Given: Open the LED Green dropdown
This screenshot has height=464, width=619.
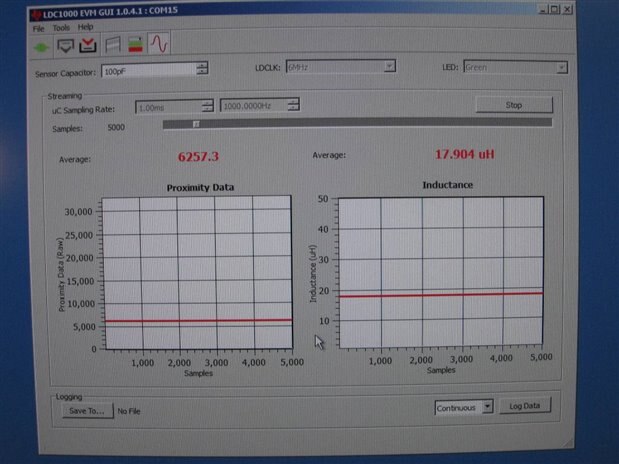Looking at the screenshot, I should click(x=515, y=67).
